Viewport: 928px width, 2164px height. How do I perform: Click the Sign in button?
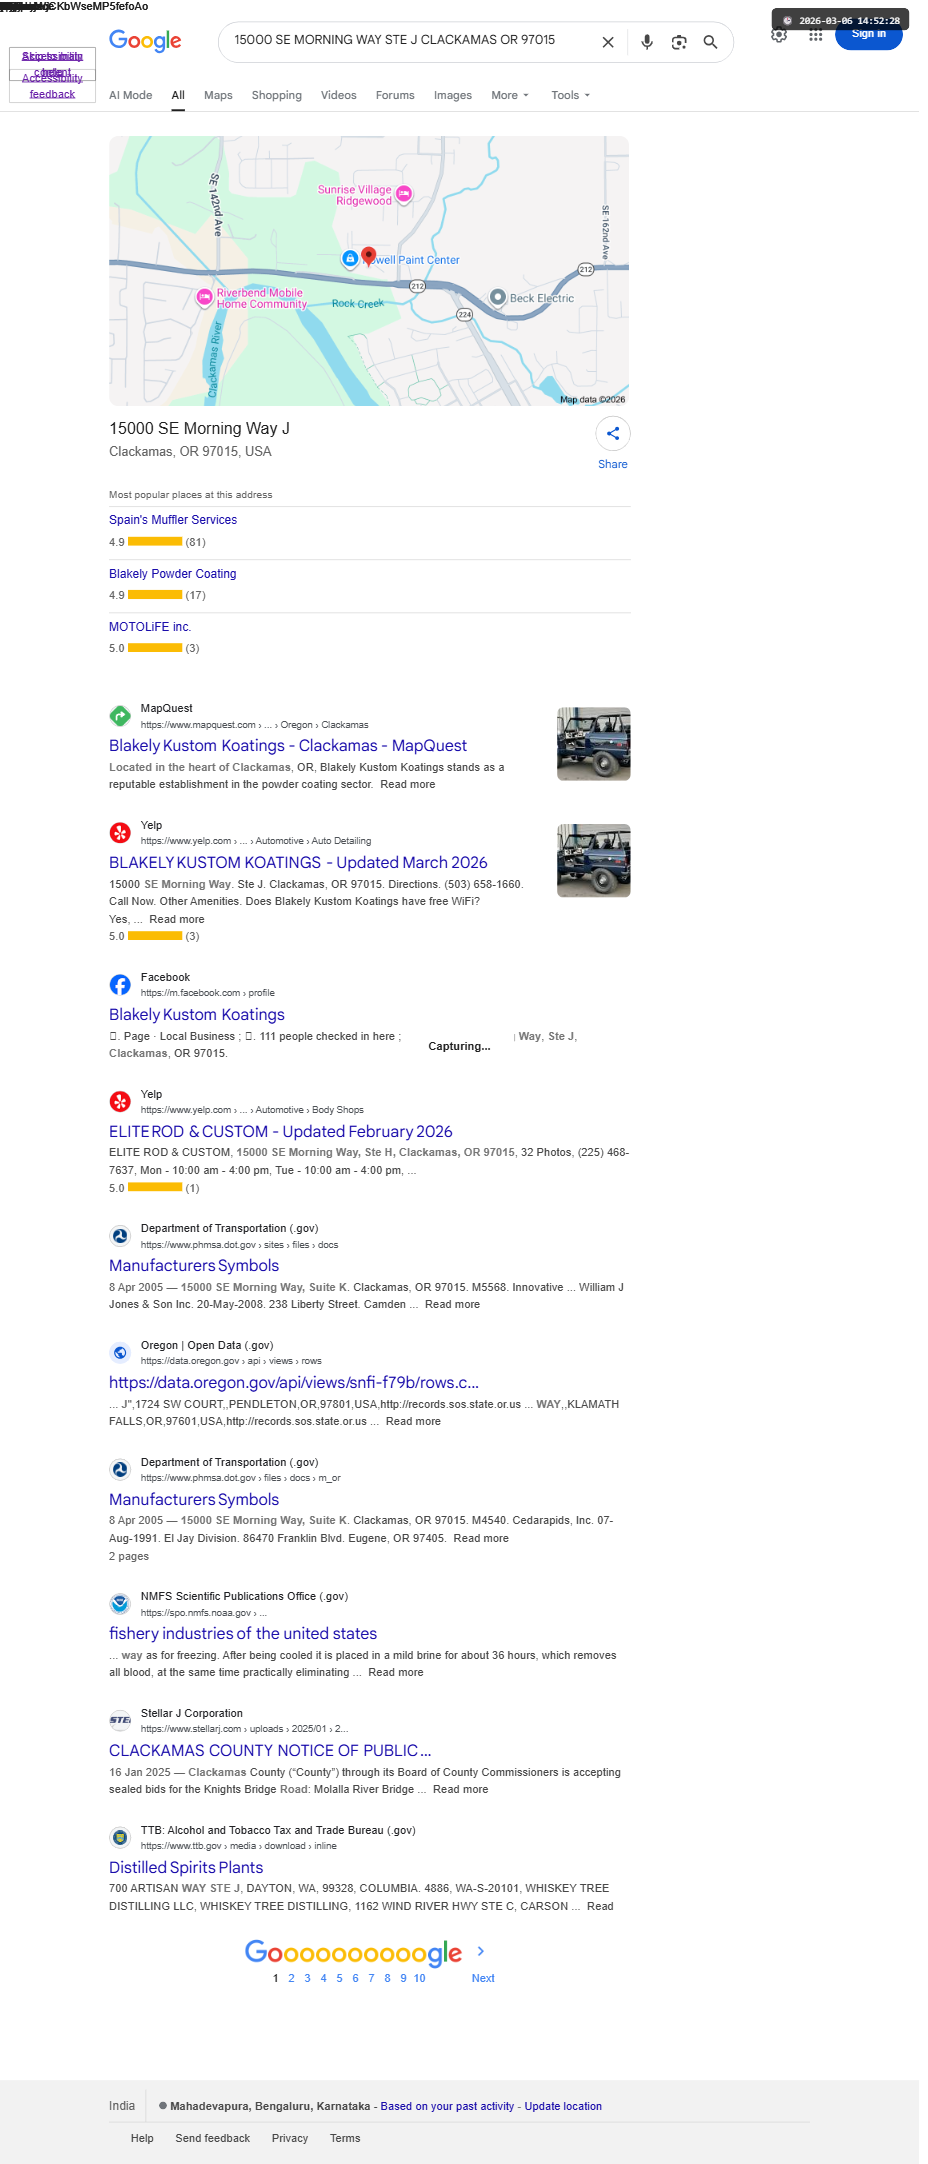tap(869, 35)
